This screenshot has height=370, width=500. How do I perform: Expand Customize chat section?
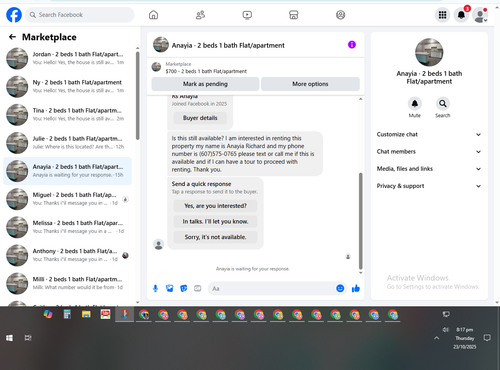pos(429,134)
